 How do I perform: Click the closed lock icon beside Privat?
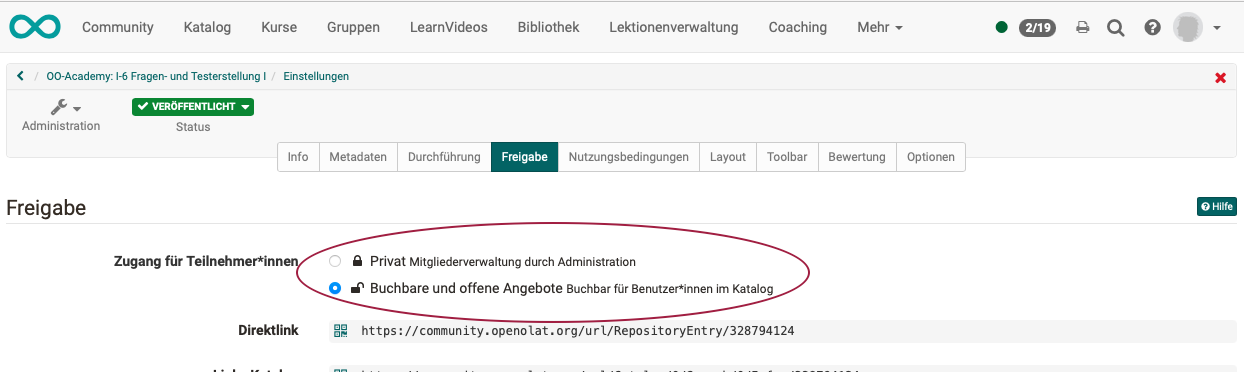pos(357,262)
